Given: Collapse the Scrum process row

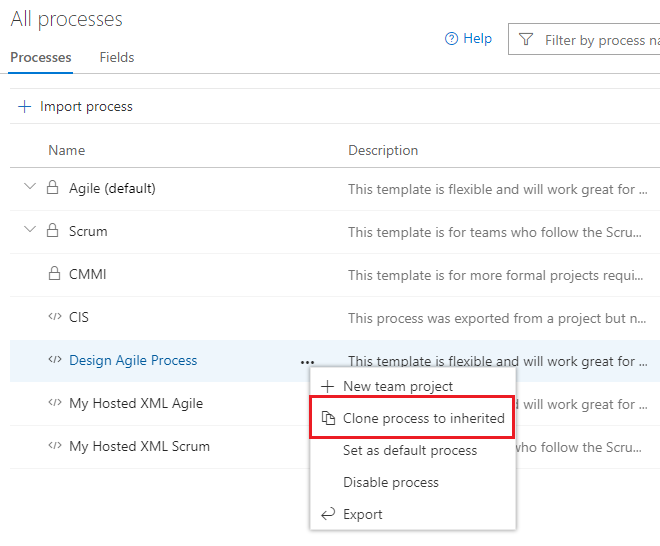Looking at the screenshot, I should coord(30,229).
